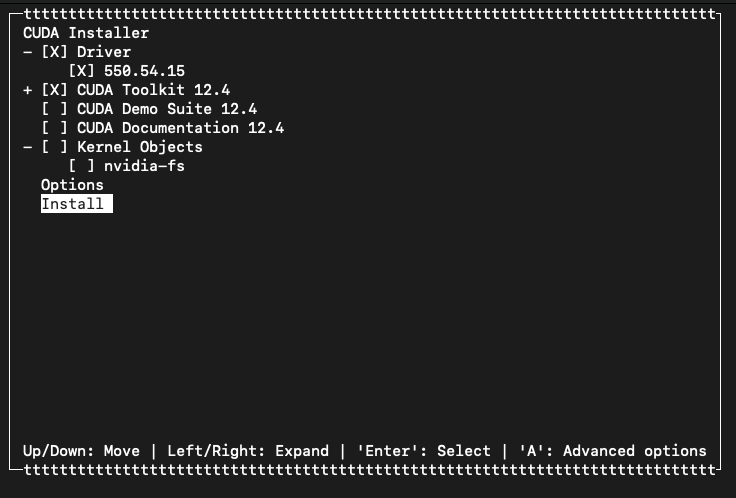Enable the CUDA Demo Suite 12.4 checkbox

[54, 109]
